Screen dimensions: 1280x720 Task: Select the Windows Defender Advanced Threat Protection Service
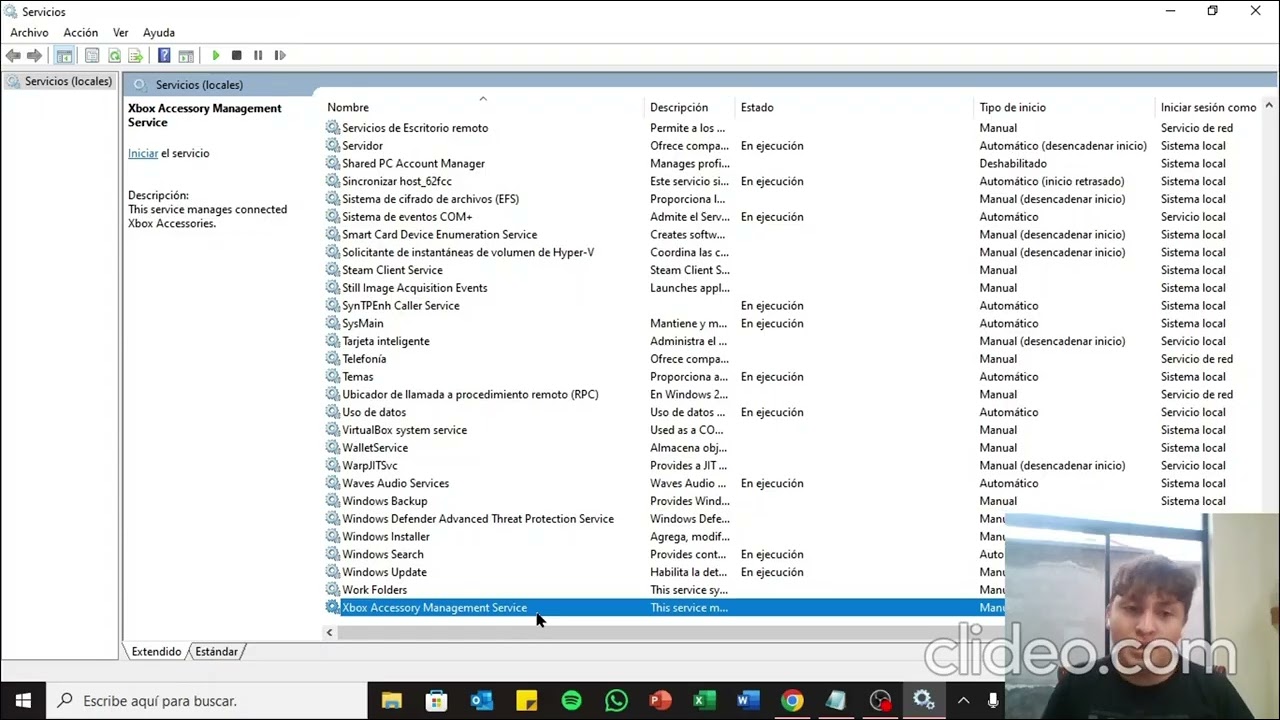pyautogui.click(x=478, y=519)
